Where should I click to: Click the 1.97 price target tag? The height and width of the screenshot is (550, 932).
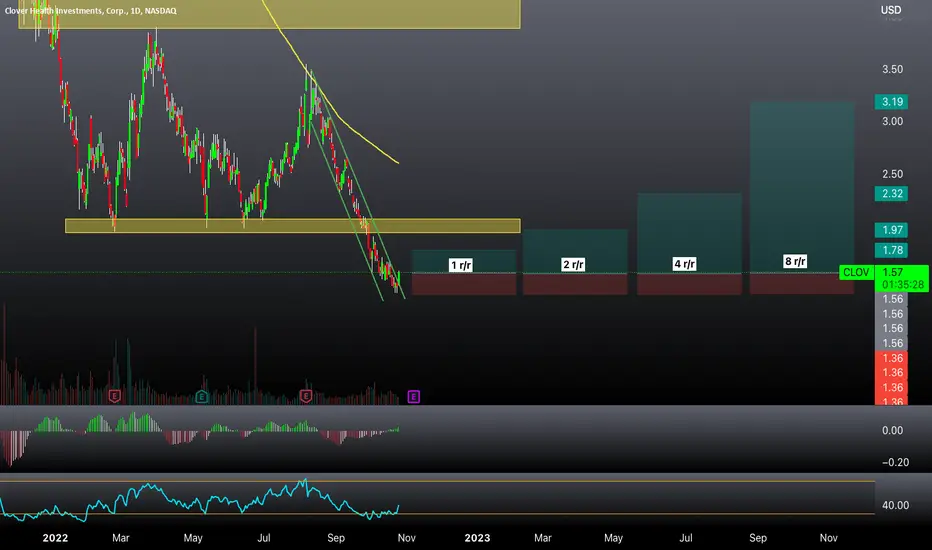click(x=891, y=230)
